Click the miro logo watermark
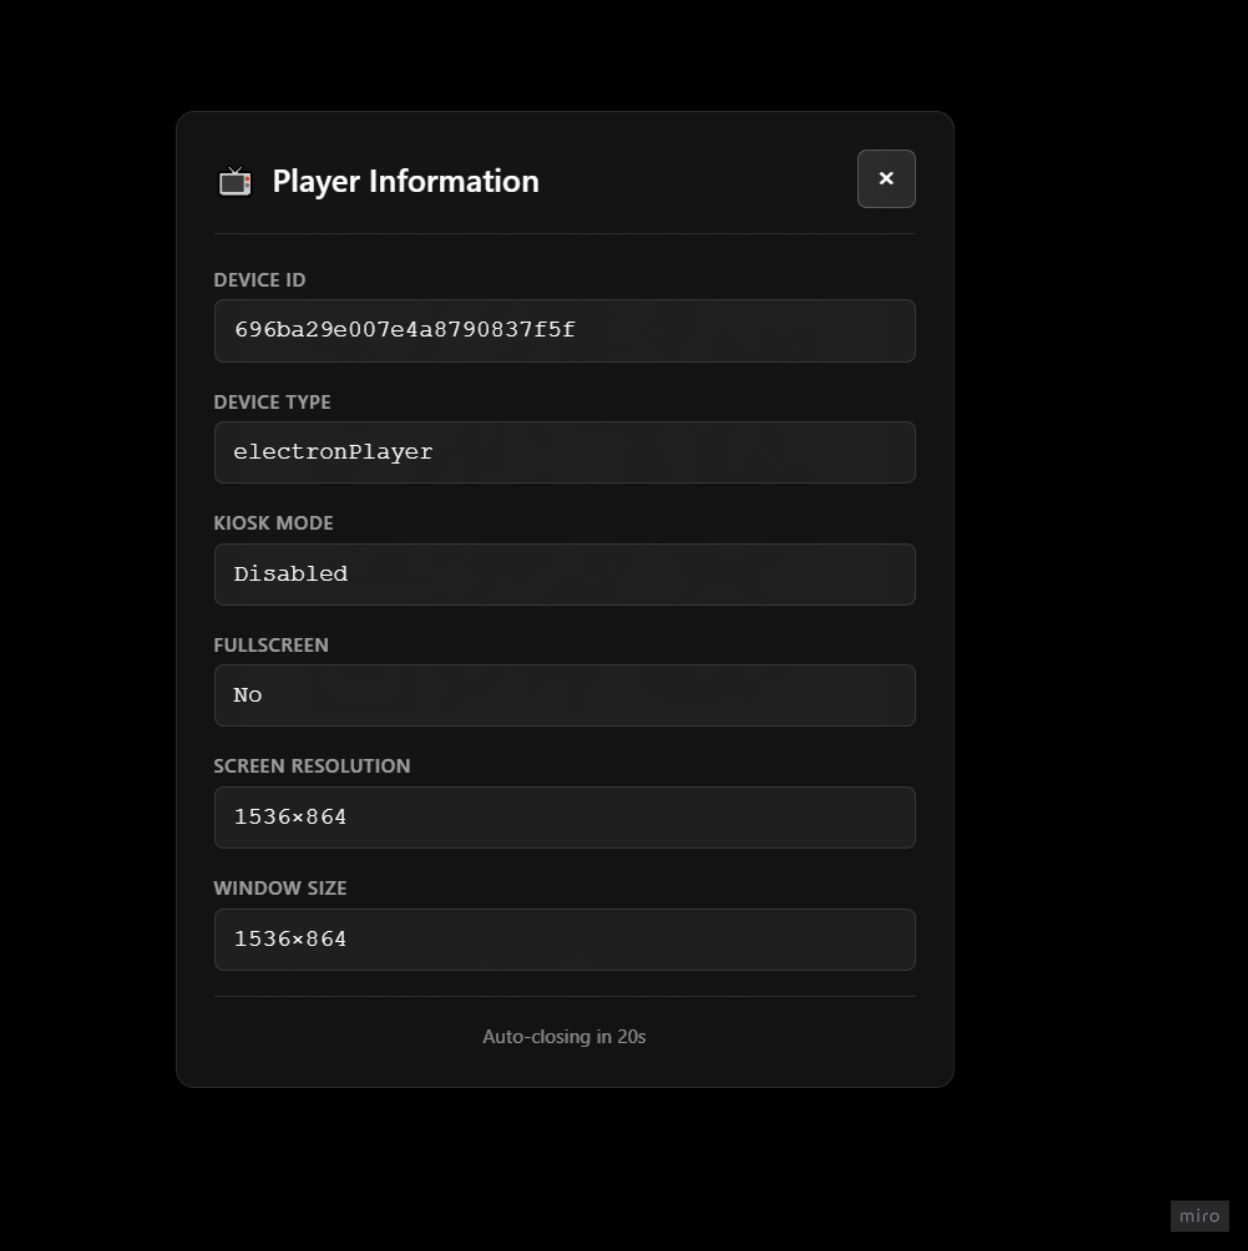The width and height of the screenshot is (1248, 1251). [1199, 1216]
